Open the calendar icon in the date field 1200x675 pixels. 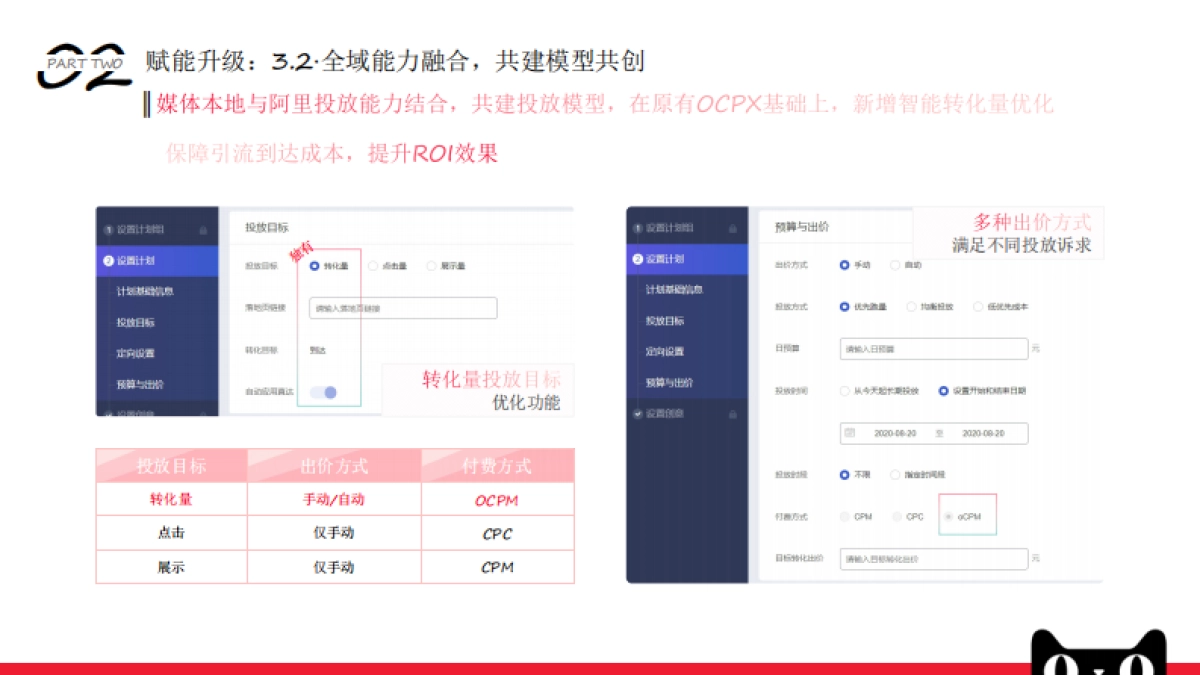849,431
